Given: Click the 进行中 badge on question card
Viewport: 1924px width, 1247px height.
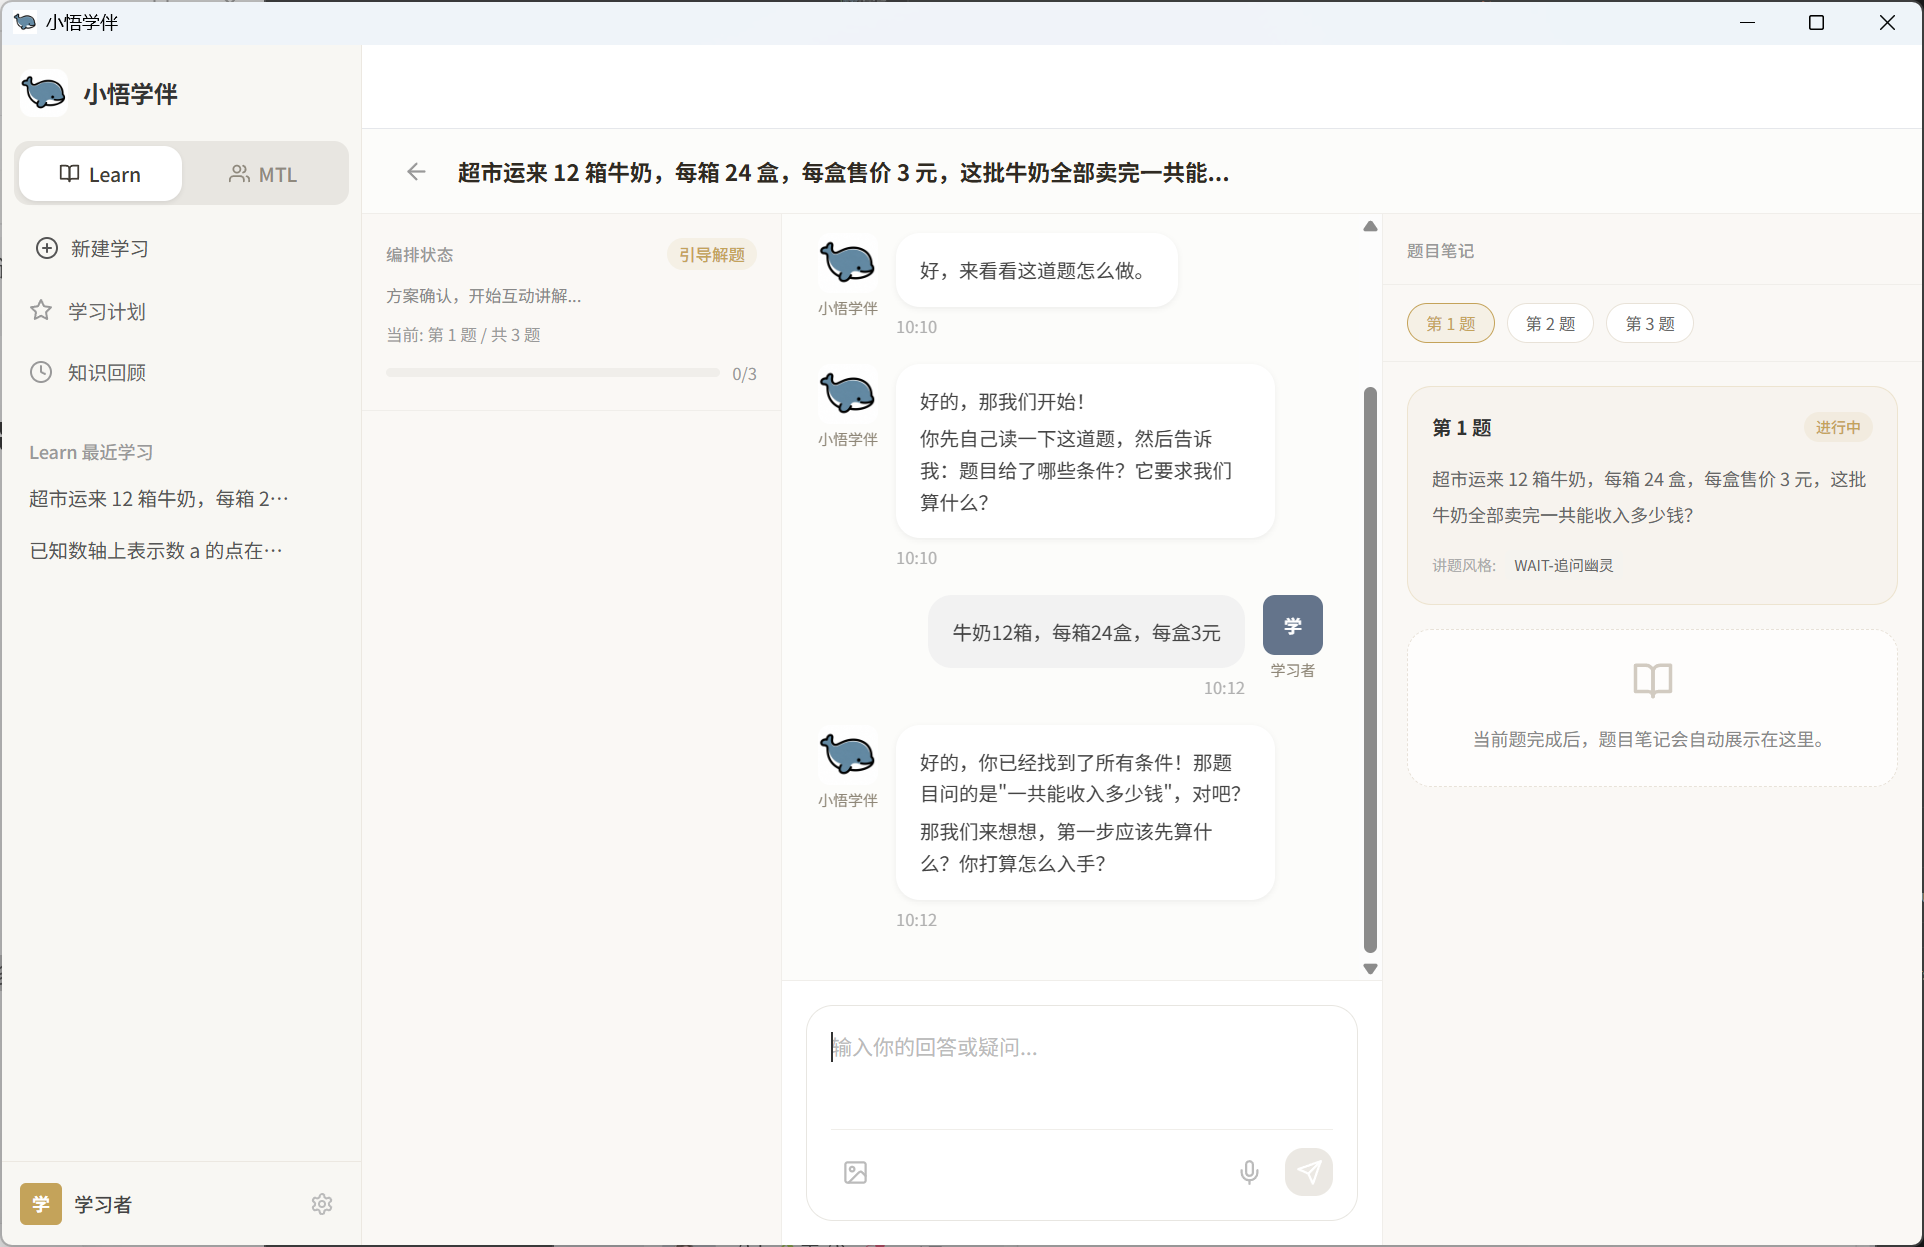Looking at the screenshot, I should (x=1838, y=427).
